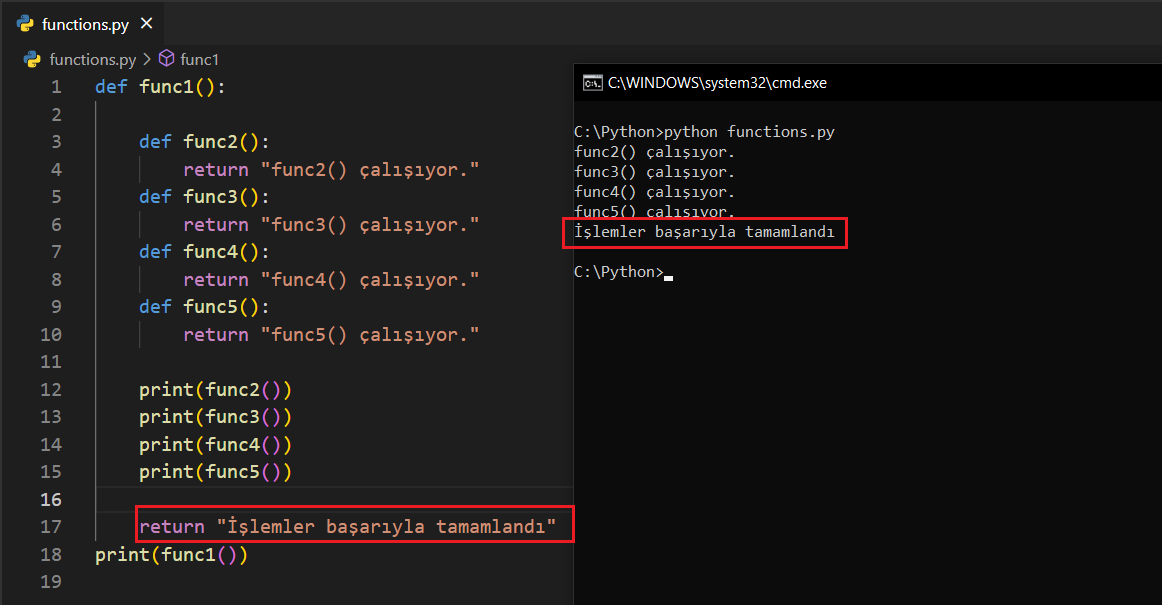Image resolution: width=1162 pixels, height=605 pixels.
Task: Click def func5() on line 9
Action: click(x=204, y=307)
